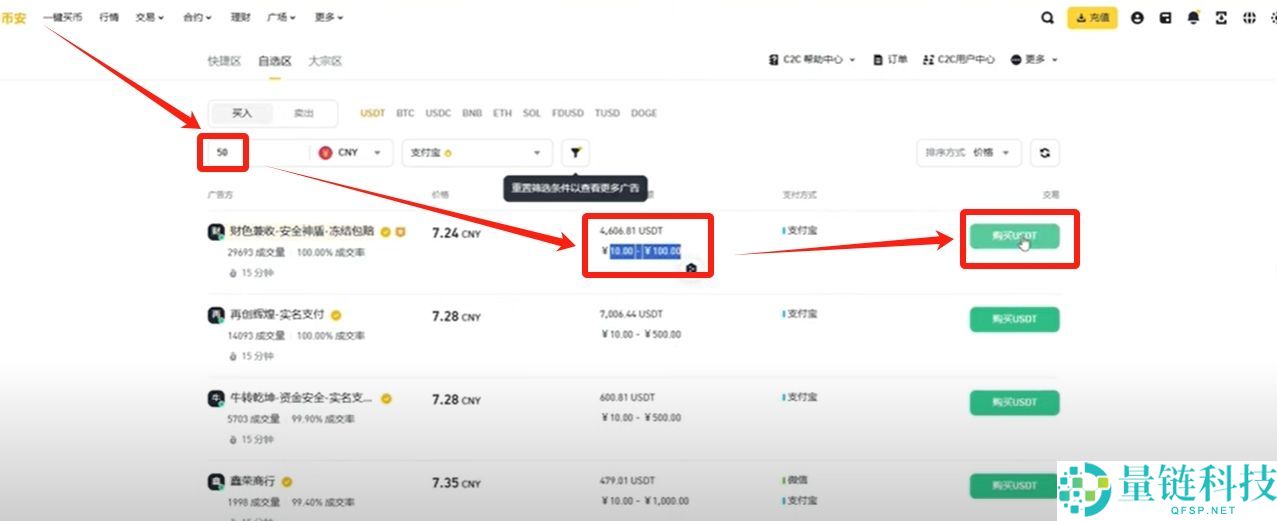Select the SOL coin tab
Image resolution: width=1277 pixels, height=521 pixels.
[x=532, y=113]
